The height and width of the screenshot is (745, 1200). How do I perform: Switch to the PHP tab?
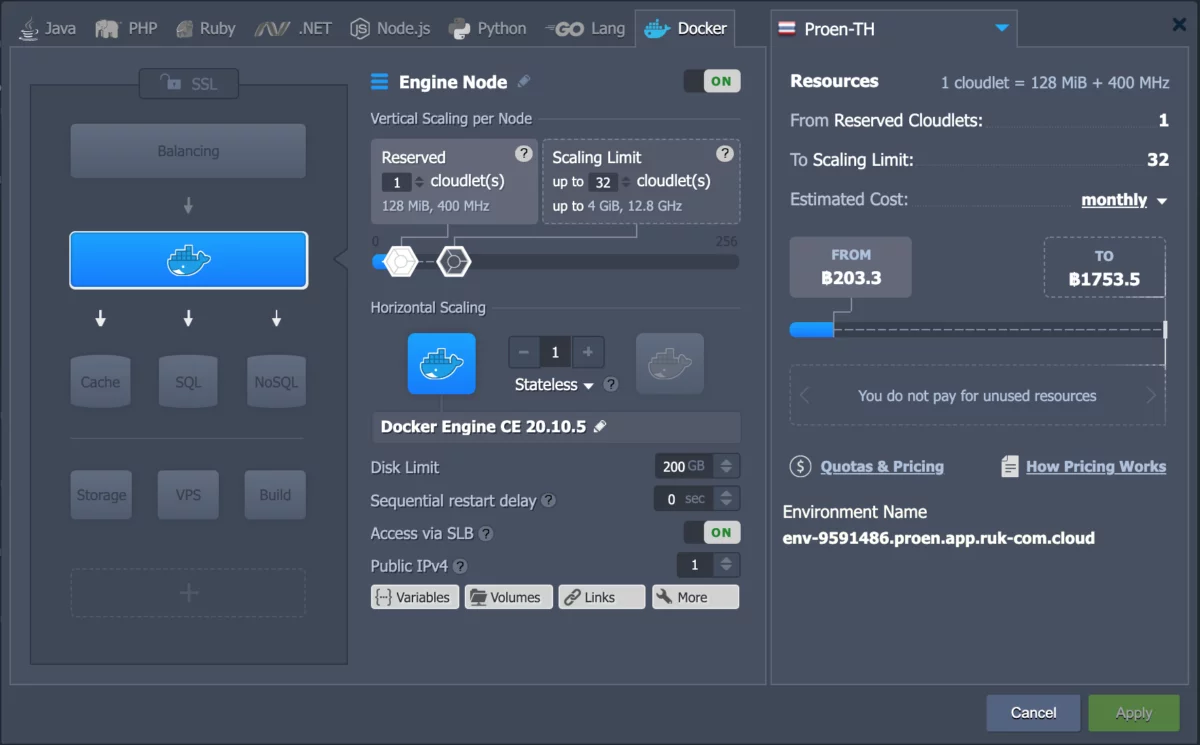[127, 28]
